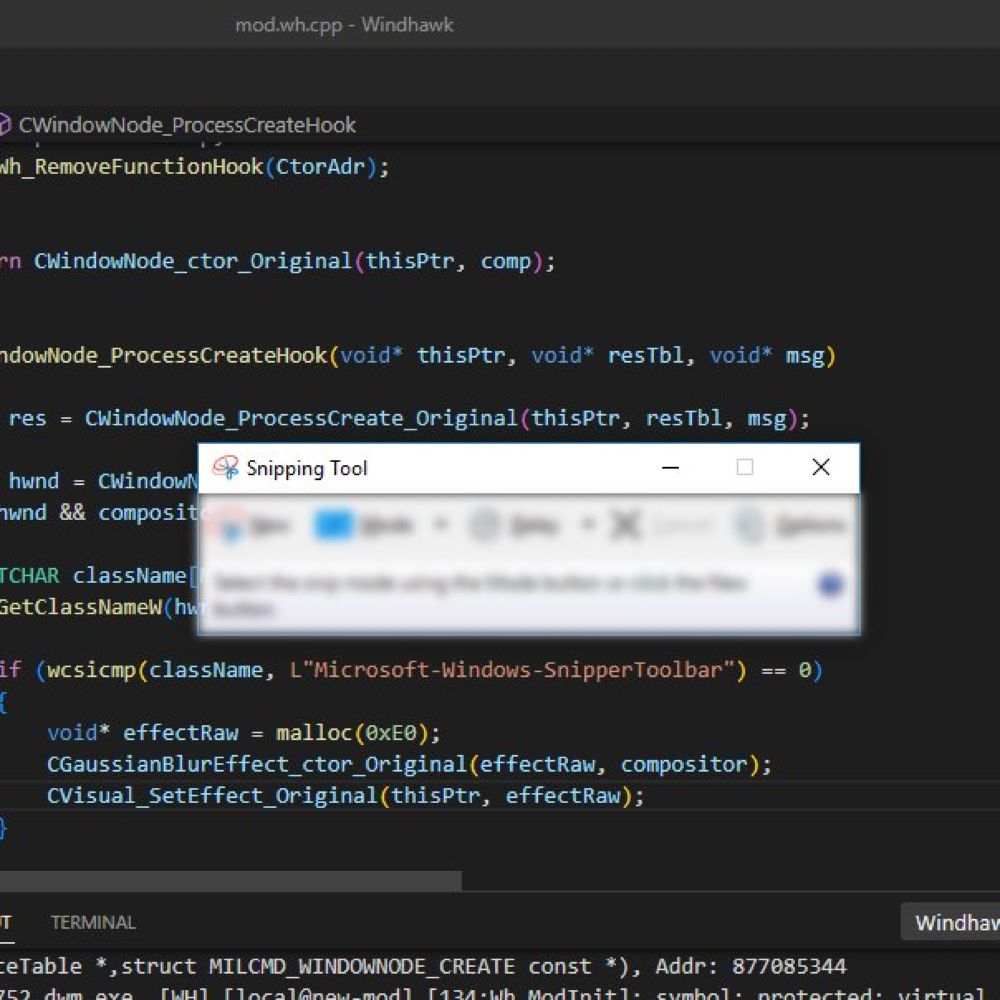
Task: Click the Addr: 877085344 value in output
Action: coord(751,966)
